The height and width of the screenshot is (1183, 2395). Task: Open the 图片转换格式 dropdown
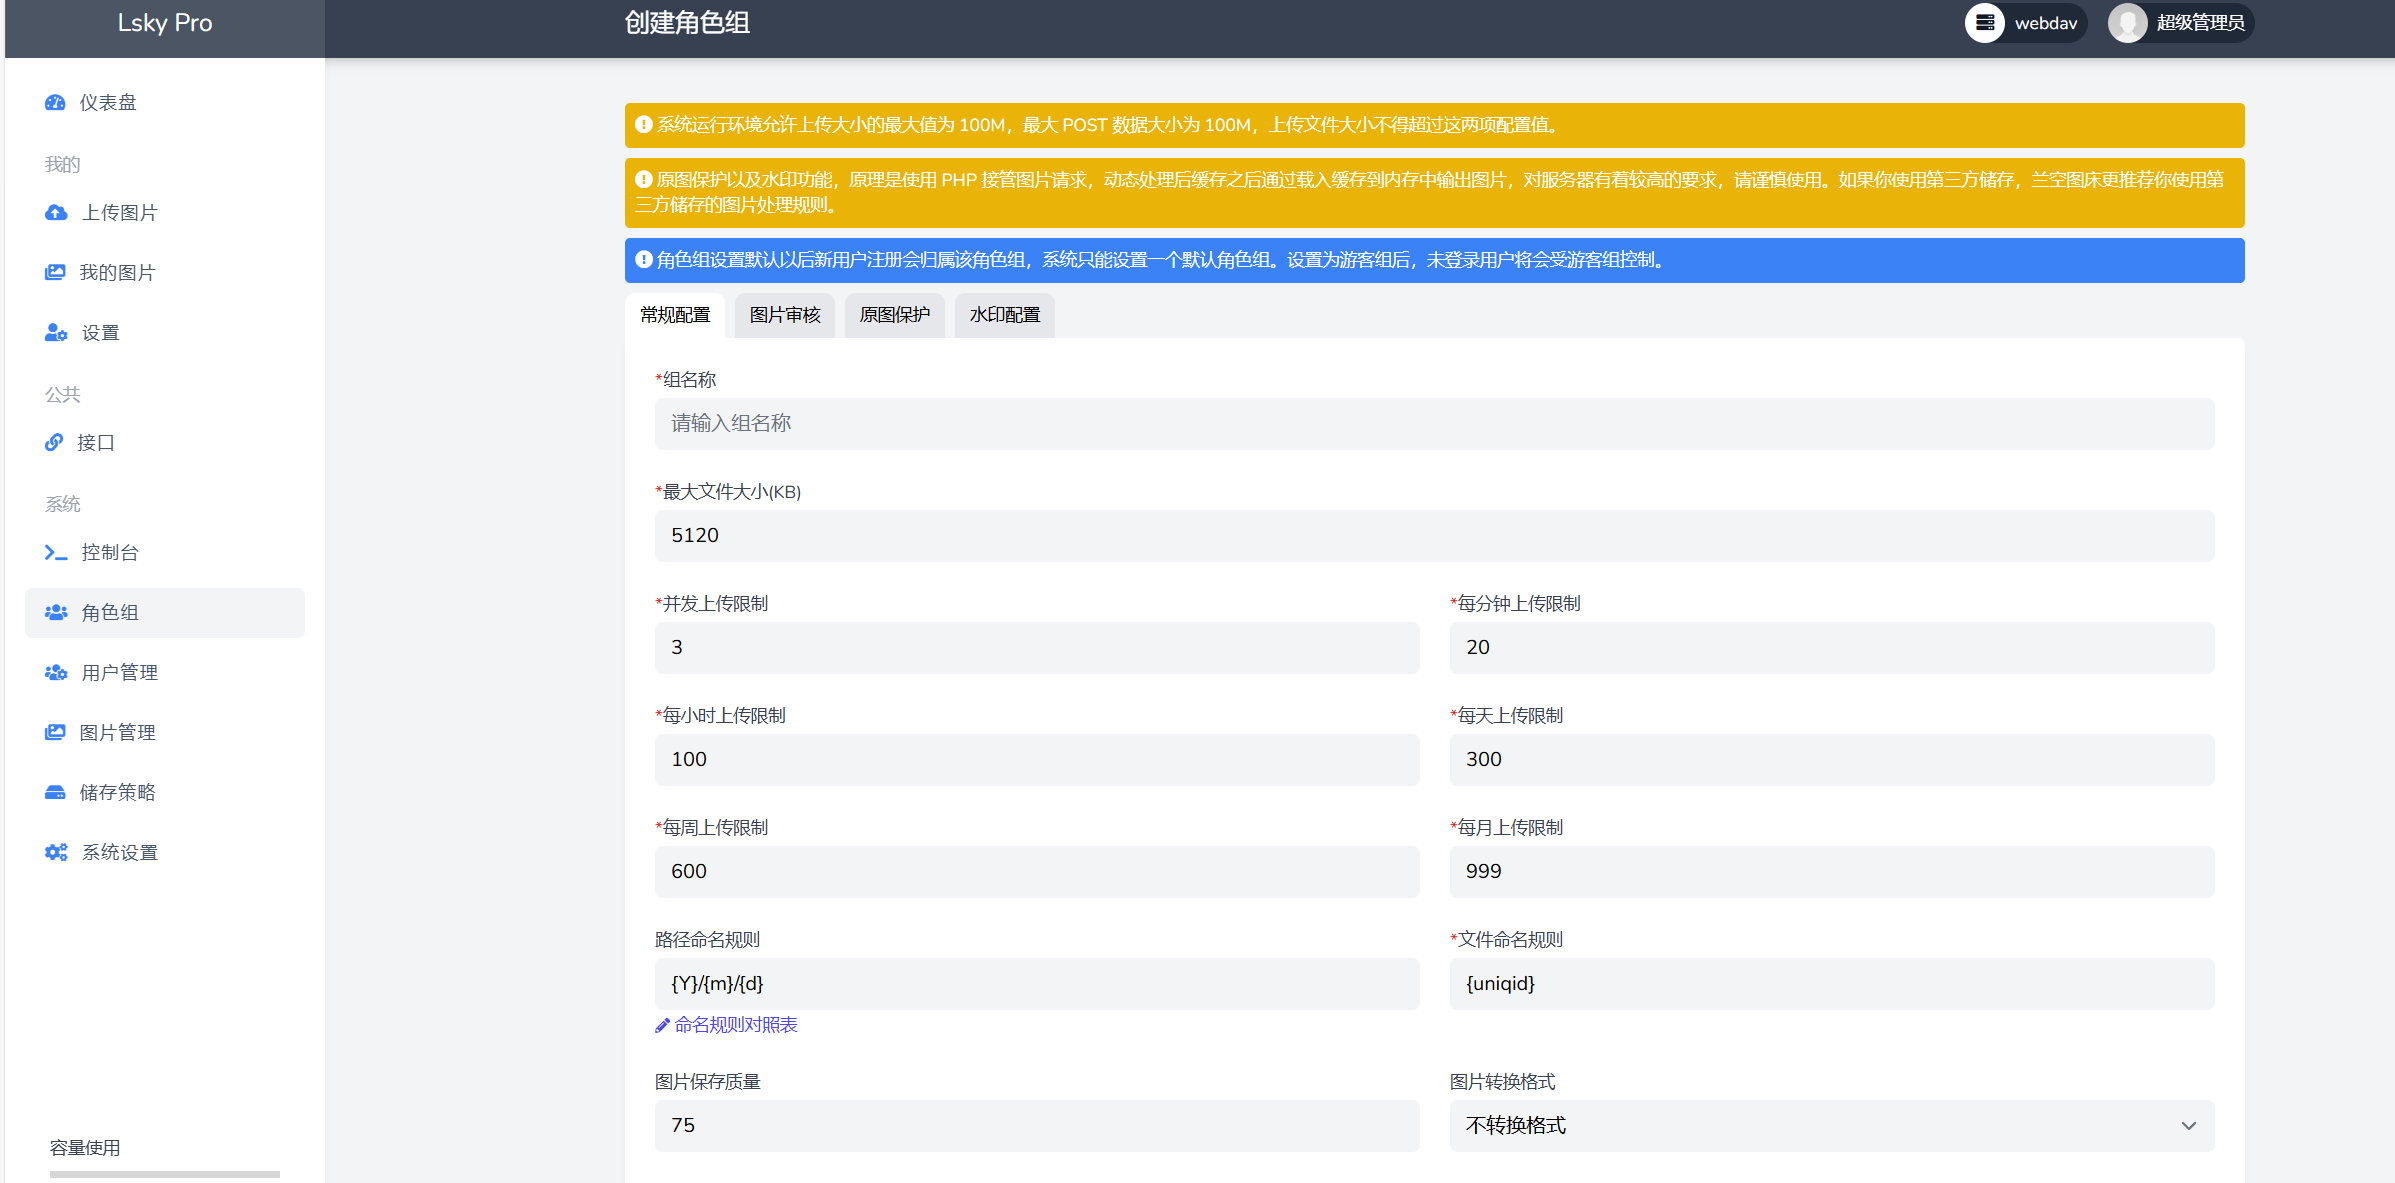pos(1831,1126)
